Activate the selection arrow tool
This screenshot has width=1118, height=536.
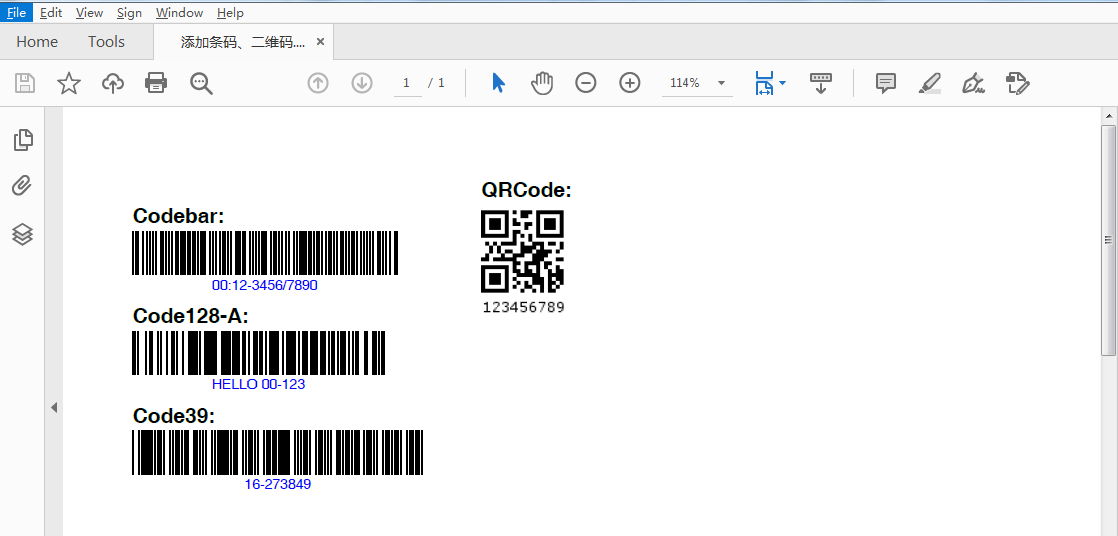click(498, 83)
